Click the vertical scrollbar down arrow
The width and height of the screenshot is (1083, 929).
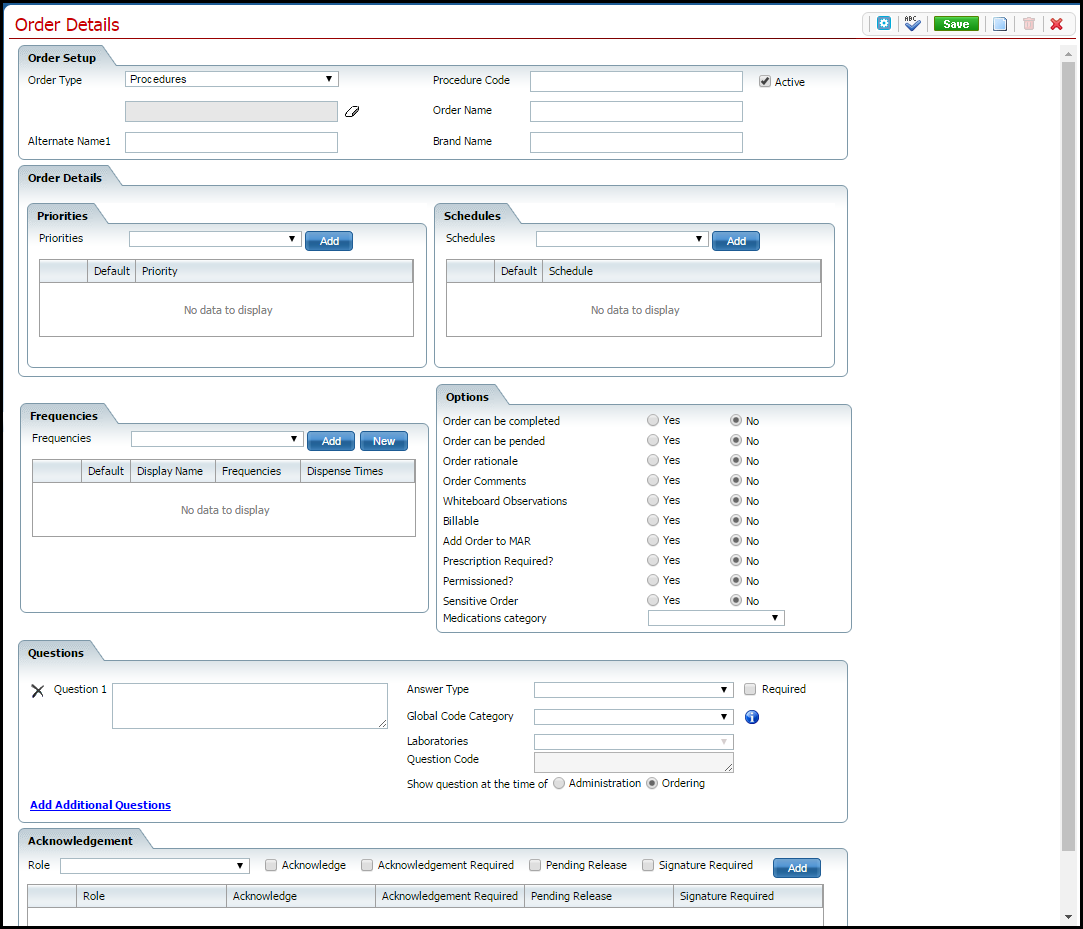(x=1068, y=917)
